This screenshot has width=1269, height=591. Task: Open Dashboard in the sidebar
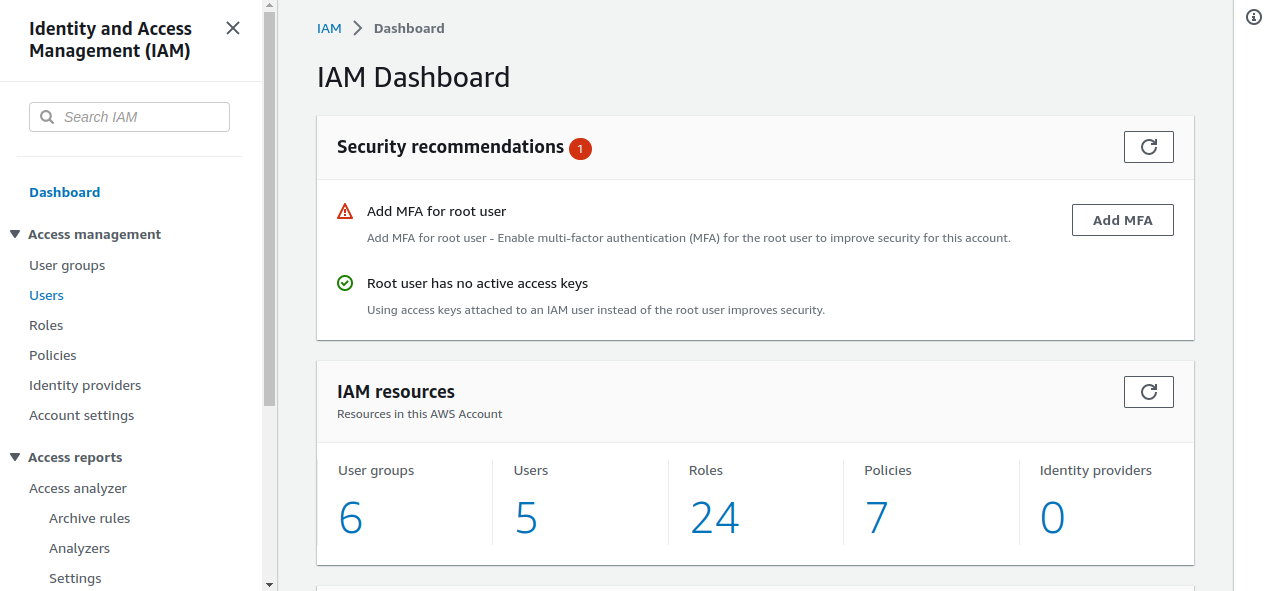(65, 192)
